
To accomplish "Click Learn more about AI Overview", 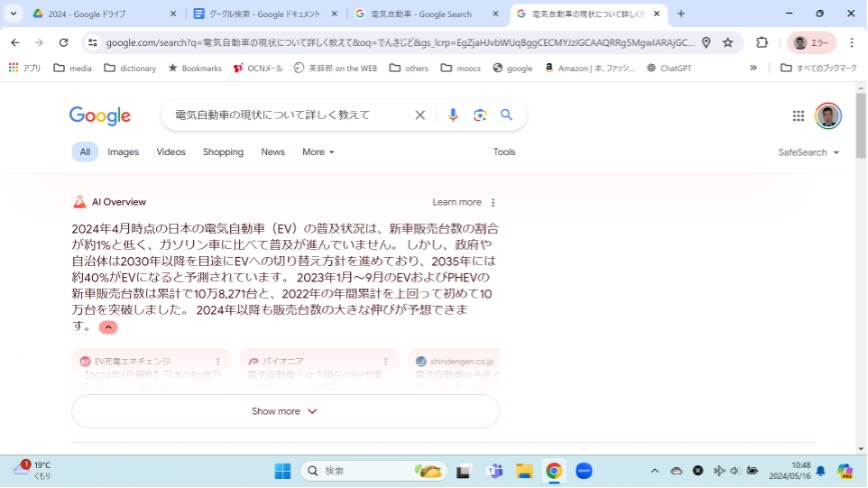I will point(457,203).
